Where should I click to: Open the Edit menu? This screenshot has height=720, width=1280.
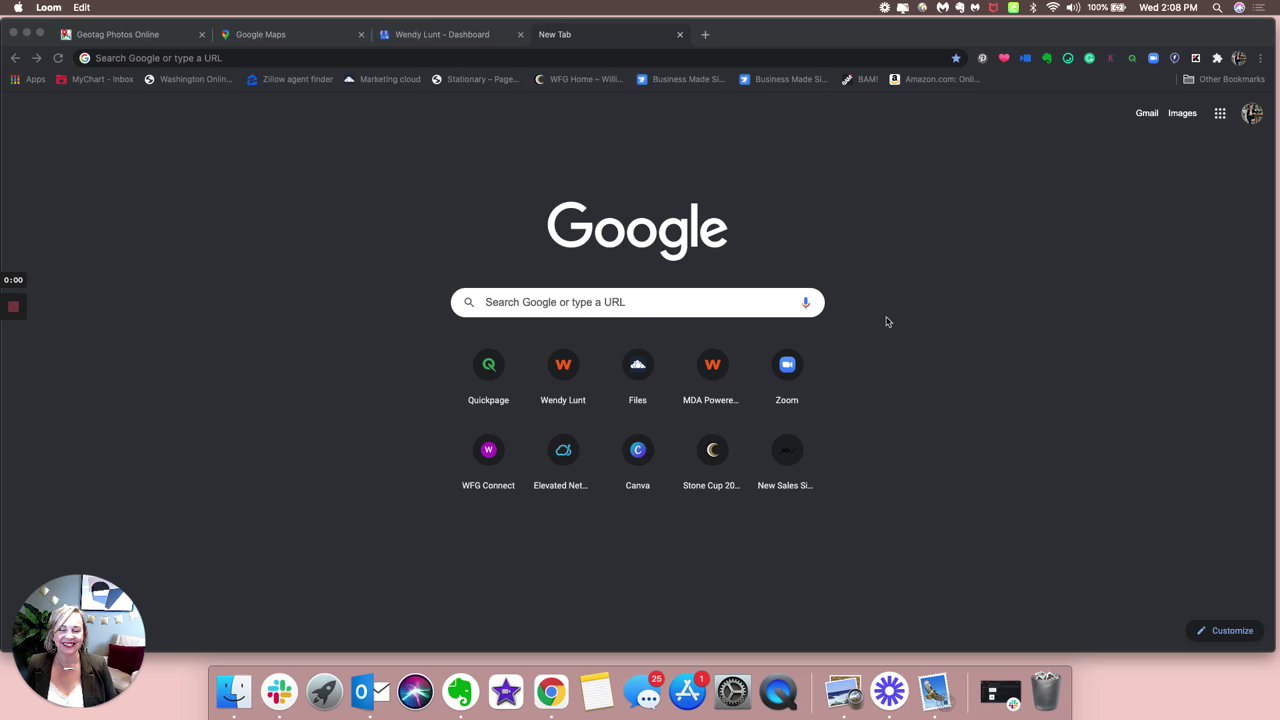click(x=82, y=7)
